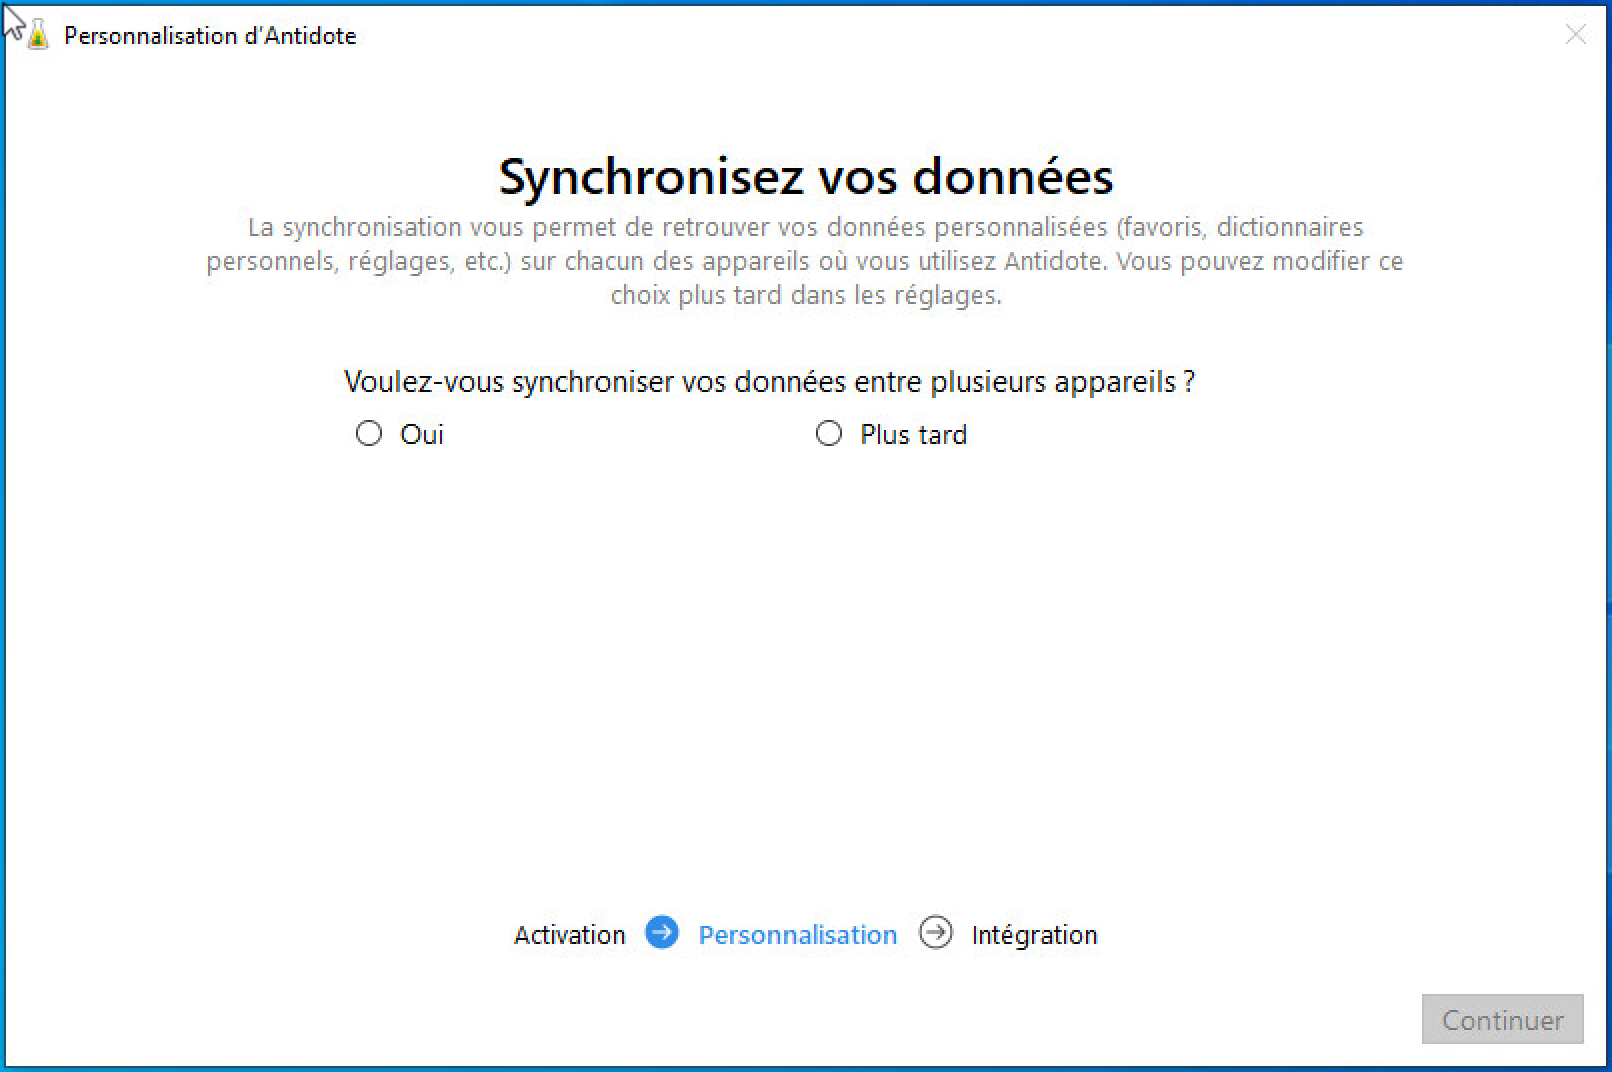Click the Personnalisation d'Antidote window title
1612x1072 pixels.
coord(210,36)
